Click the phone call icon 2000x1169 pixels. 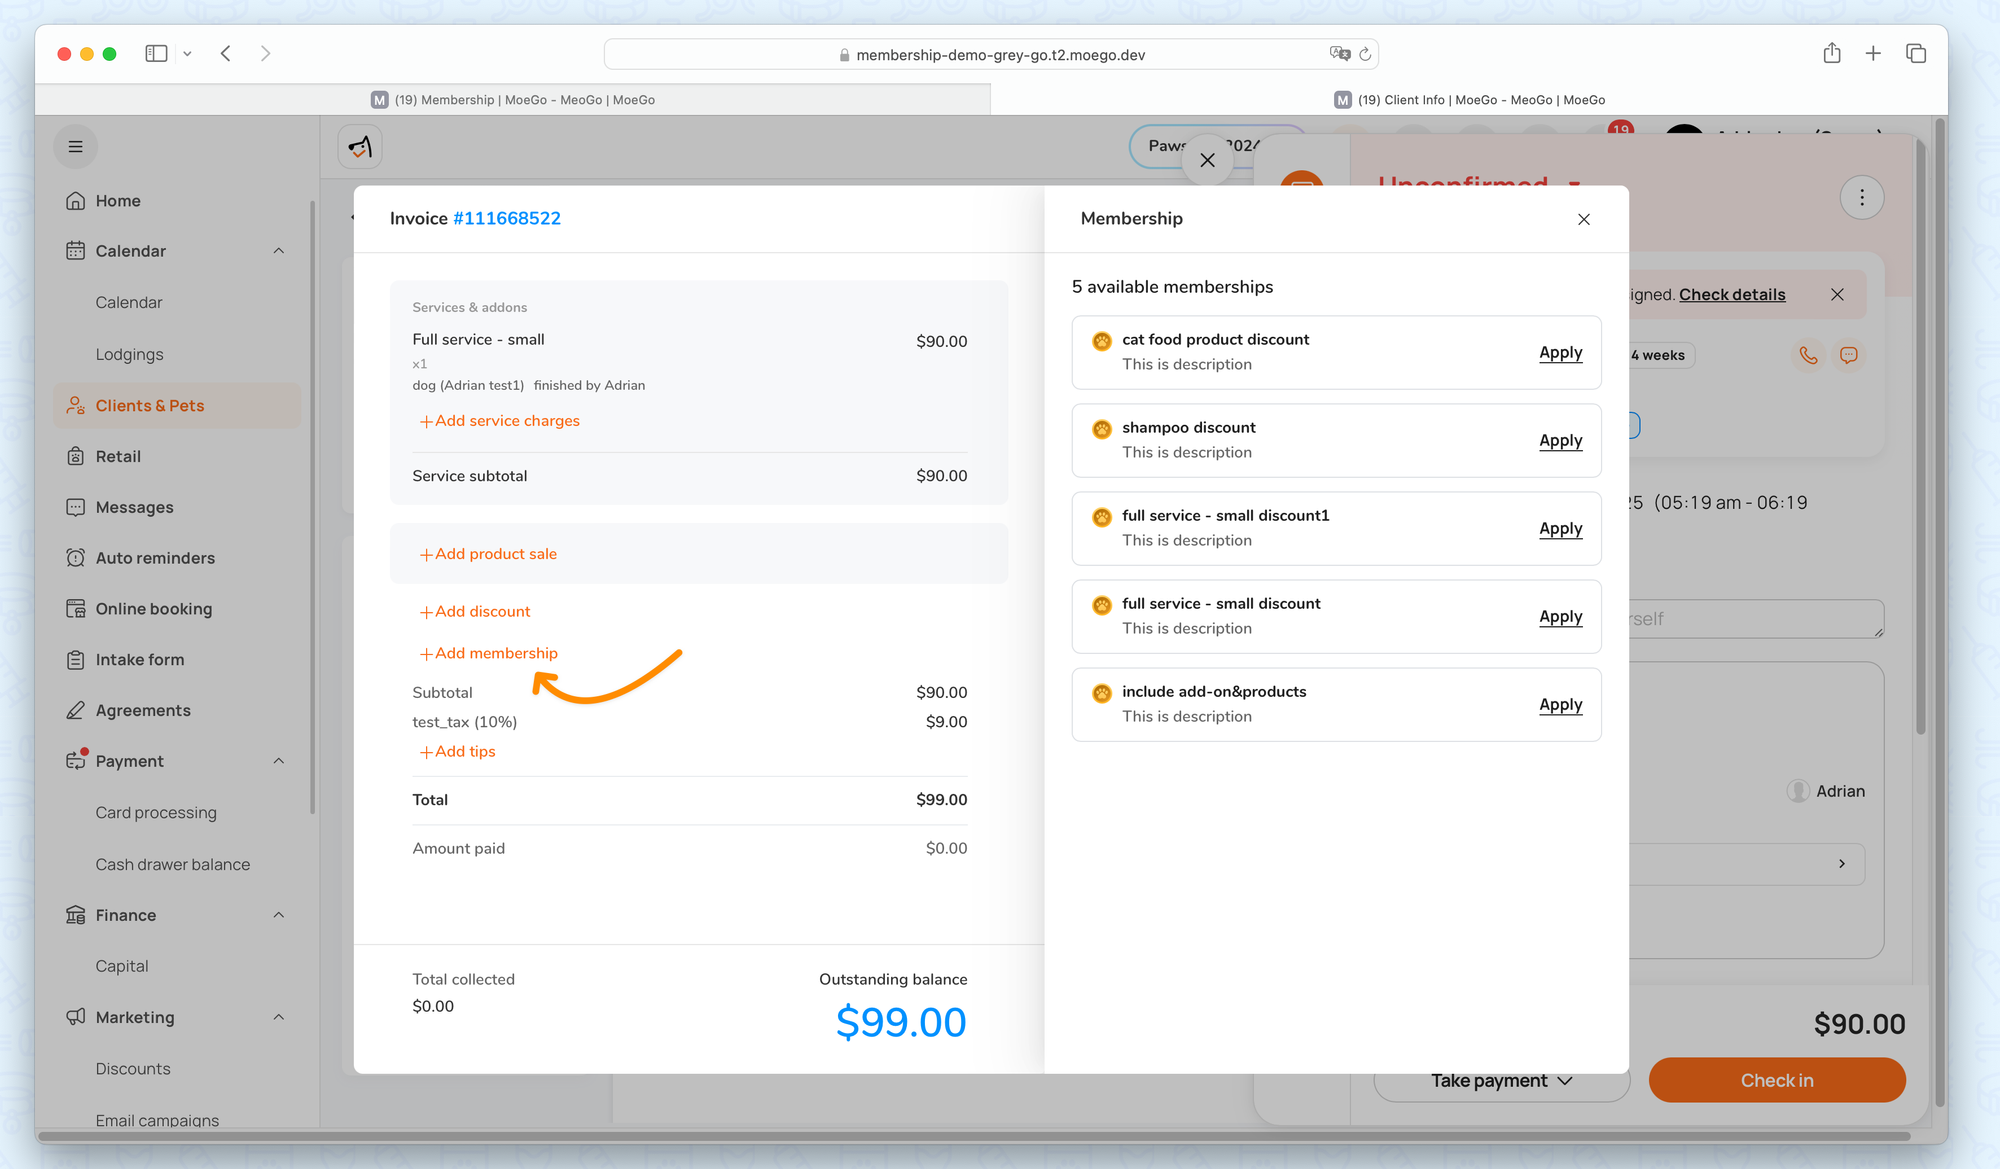coord(1808,355)
